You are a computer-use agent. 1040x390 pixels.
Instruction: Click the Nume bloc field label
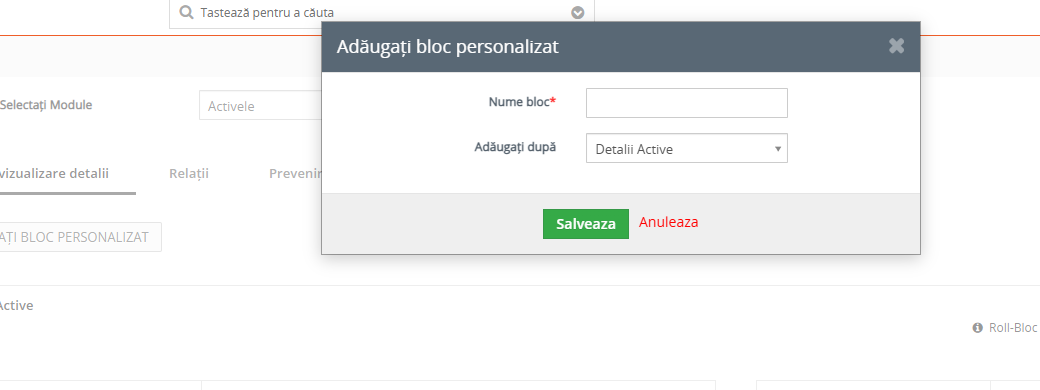tap(522, 102)
